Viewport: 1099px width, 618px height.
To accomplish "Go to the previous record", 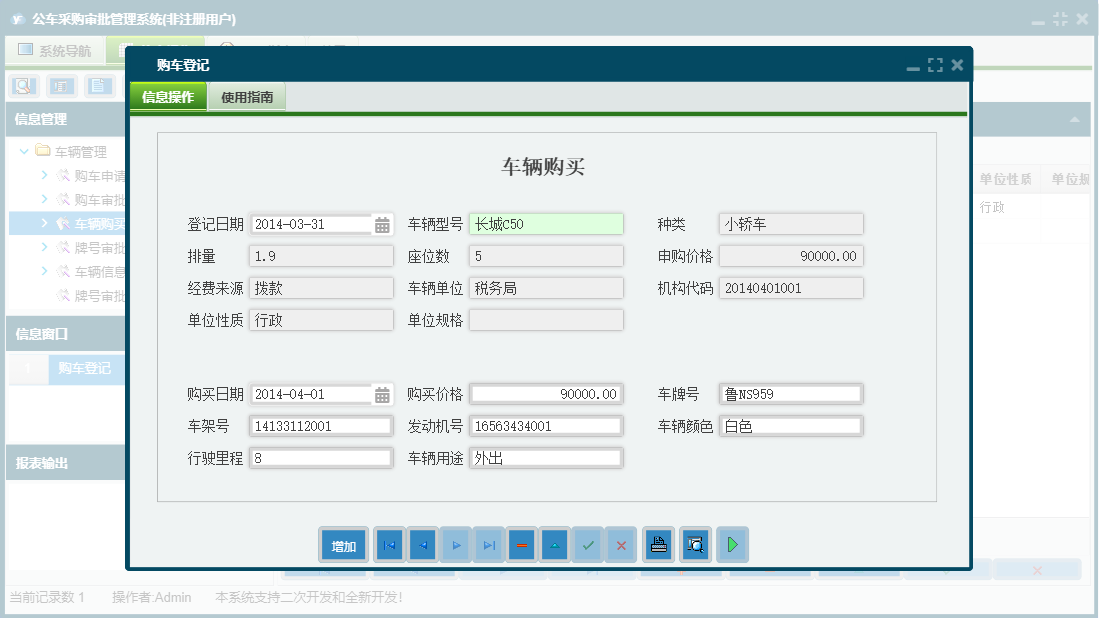I will (423, 546).
